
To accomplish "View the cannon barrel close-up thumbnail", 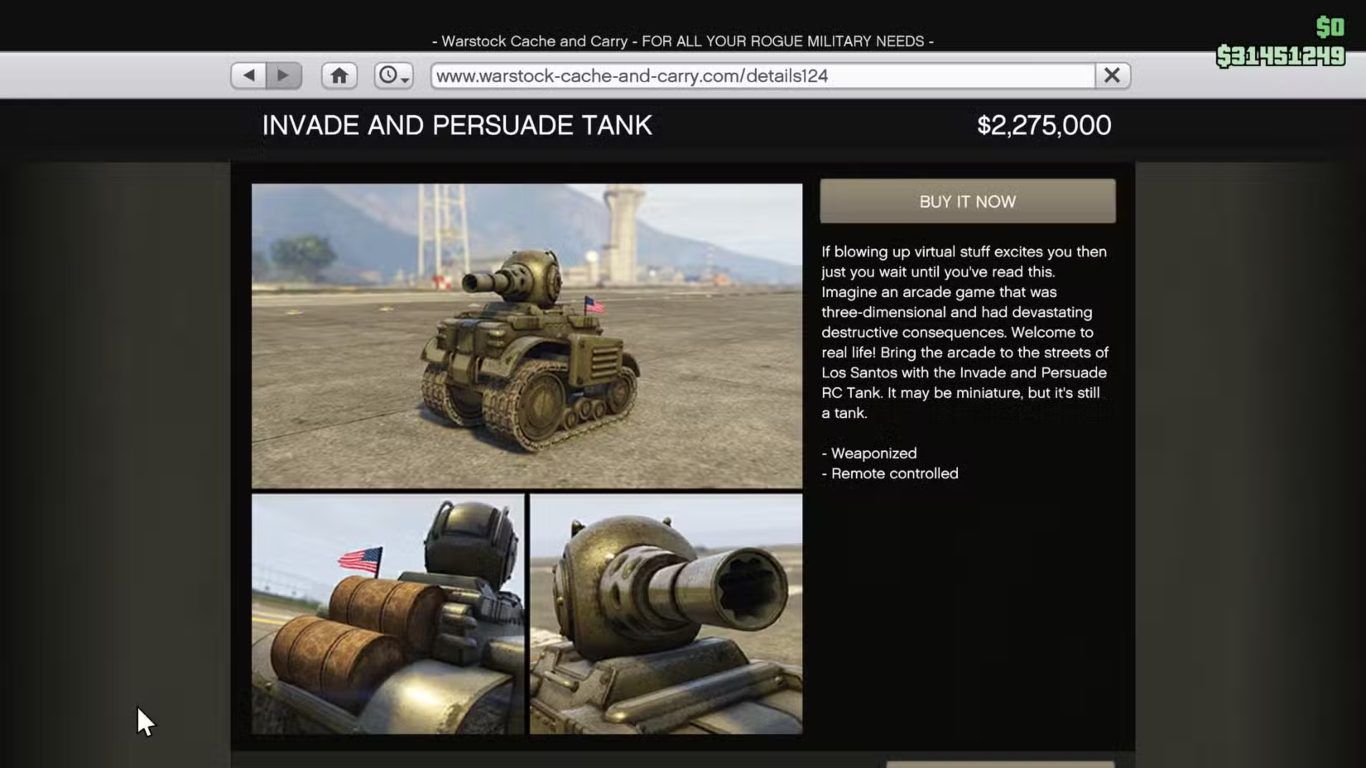I will click(x=666, y=614).
